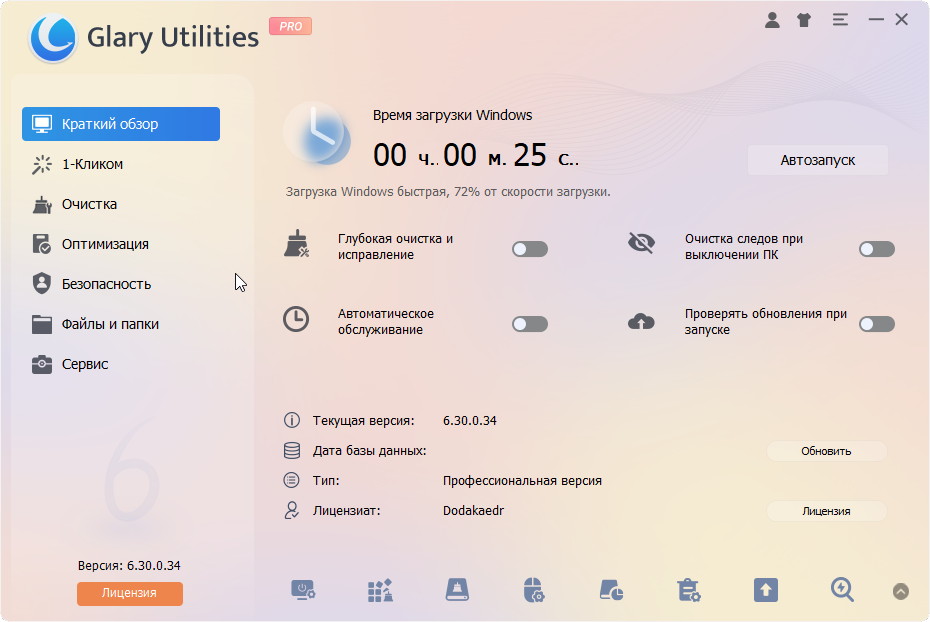Click the cloud upload icon for update checks
This screenshot has height=622, width=930.
coord(641,321)
